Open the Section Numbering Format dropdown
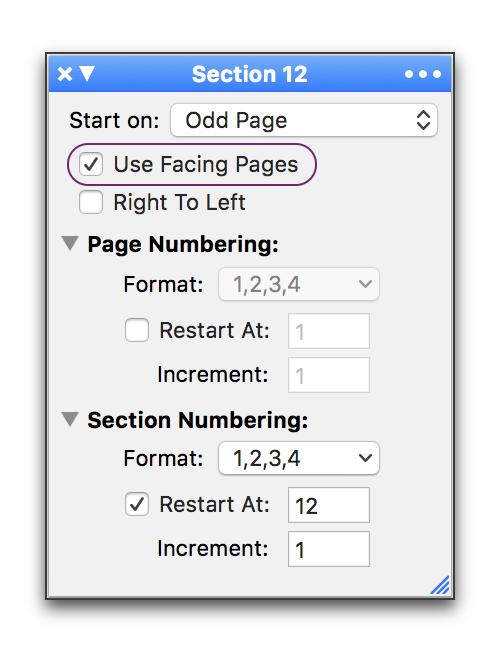 point(299,458)
